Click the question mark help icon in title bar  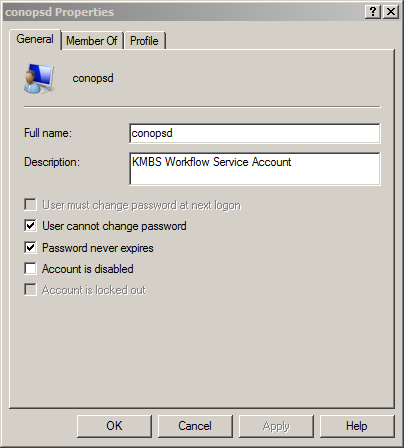tap(373, 12)
